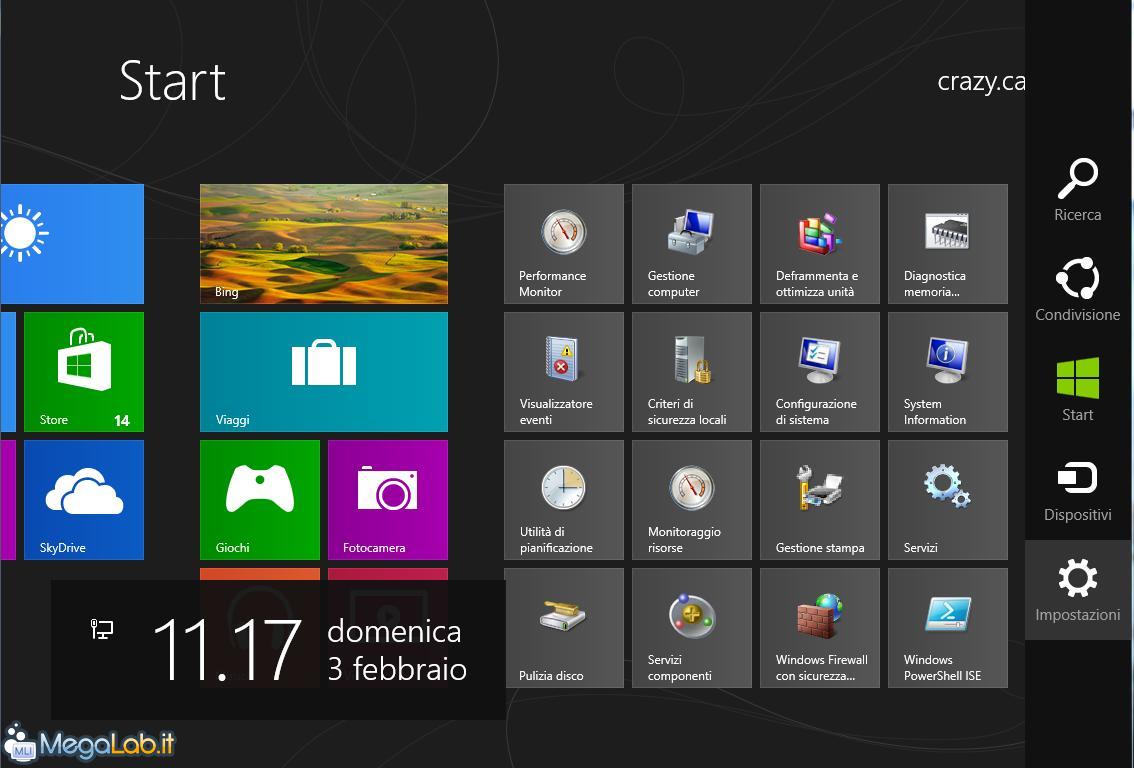Open the Impostazioni settings charm

(1078, 590)
